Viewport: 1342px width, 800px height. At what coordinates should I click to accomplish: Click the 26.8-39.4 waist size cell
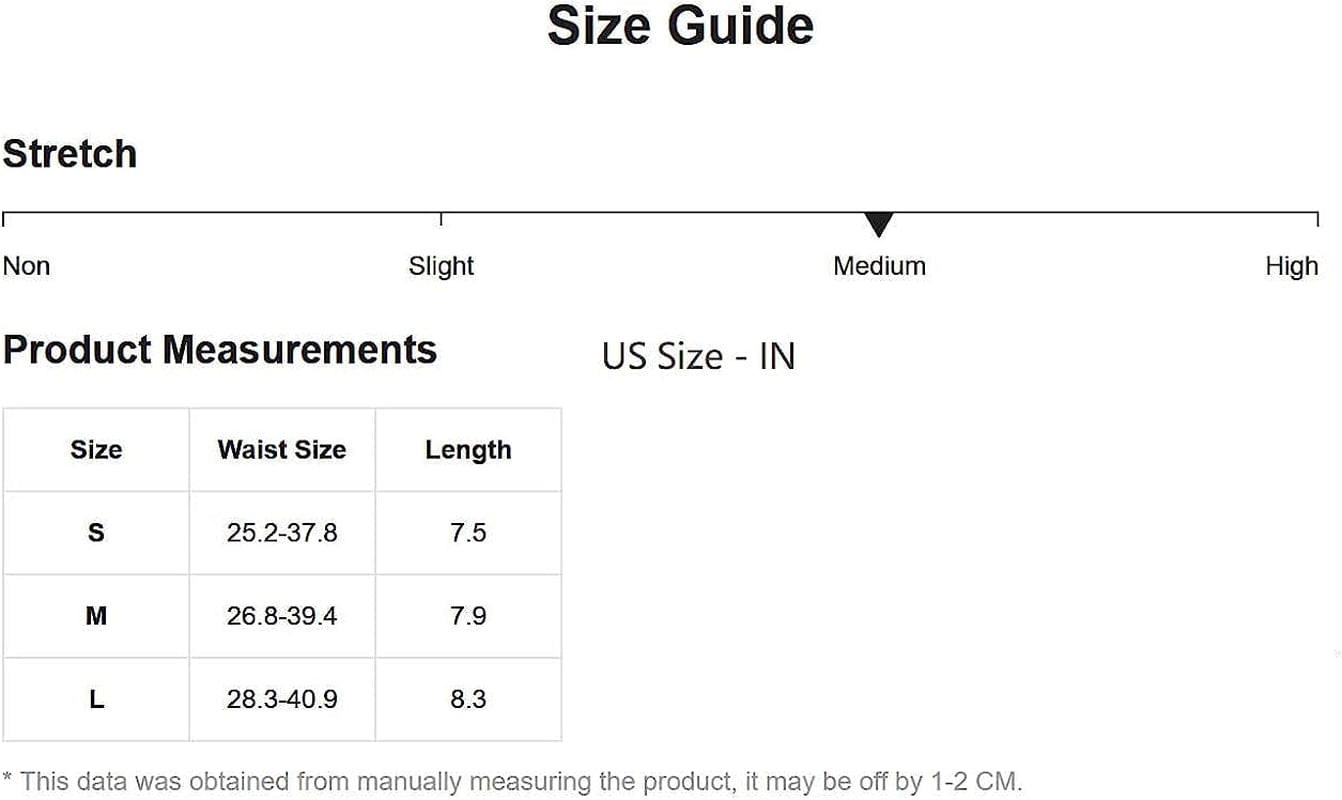[282, 616]
